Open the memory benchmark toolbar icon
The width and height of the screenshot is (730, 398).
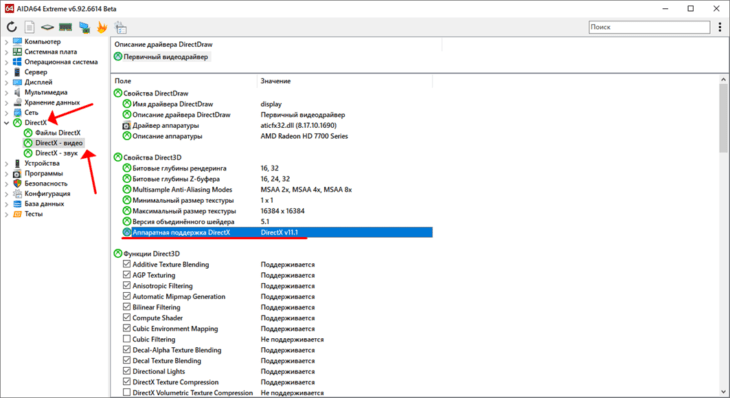66,27
